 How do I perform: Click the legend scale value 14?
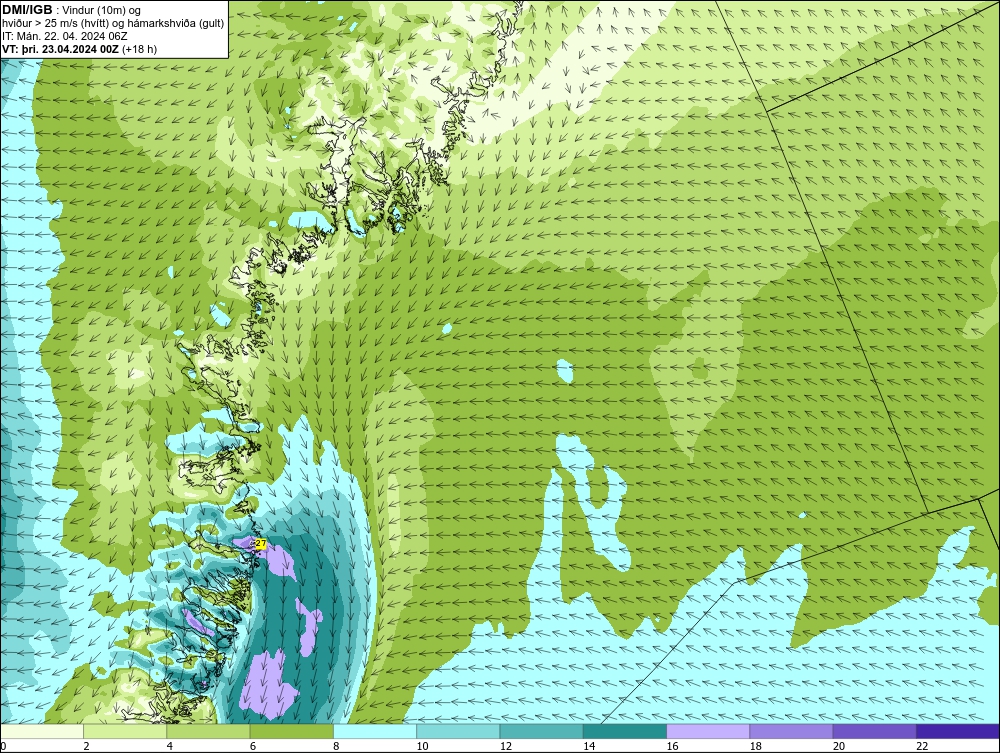pyautogui.click(x=589, y=746)
